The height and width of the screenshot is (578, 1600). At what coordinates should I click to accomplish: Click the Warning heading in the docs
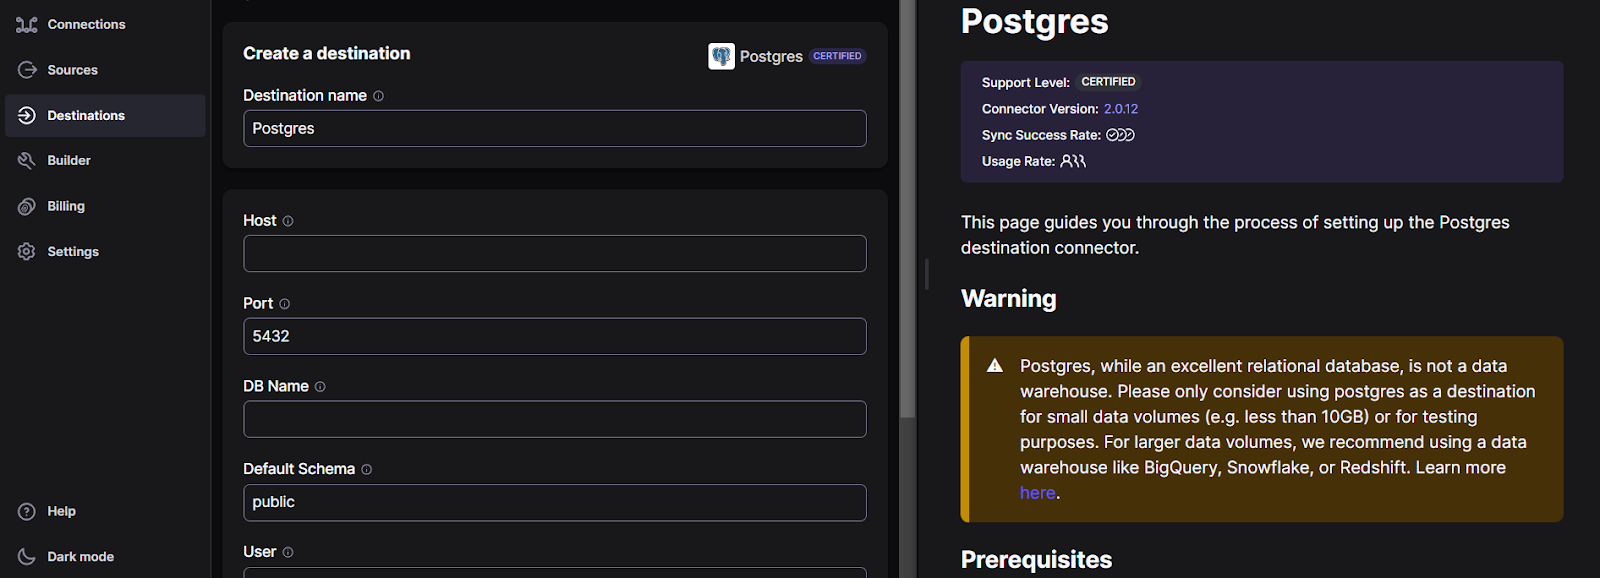[x=1009, y=299]
